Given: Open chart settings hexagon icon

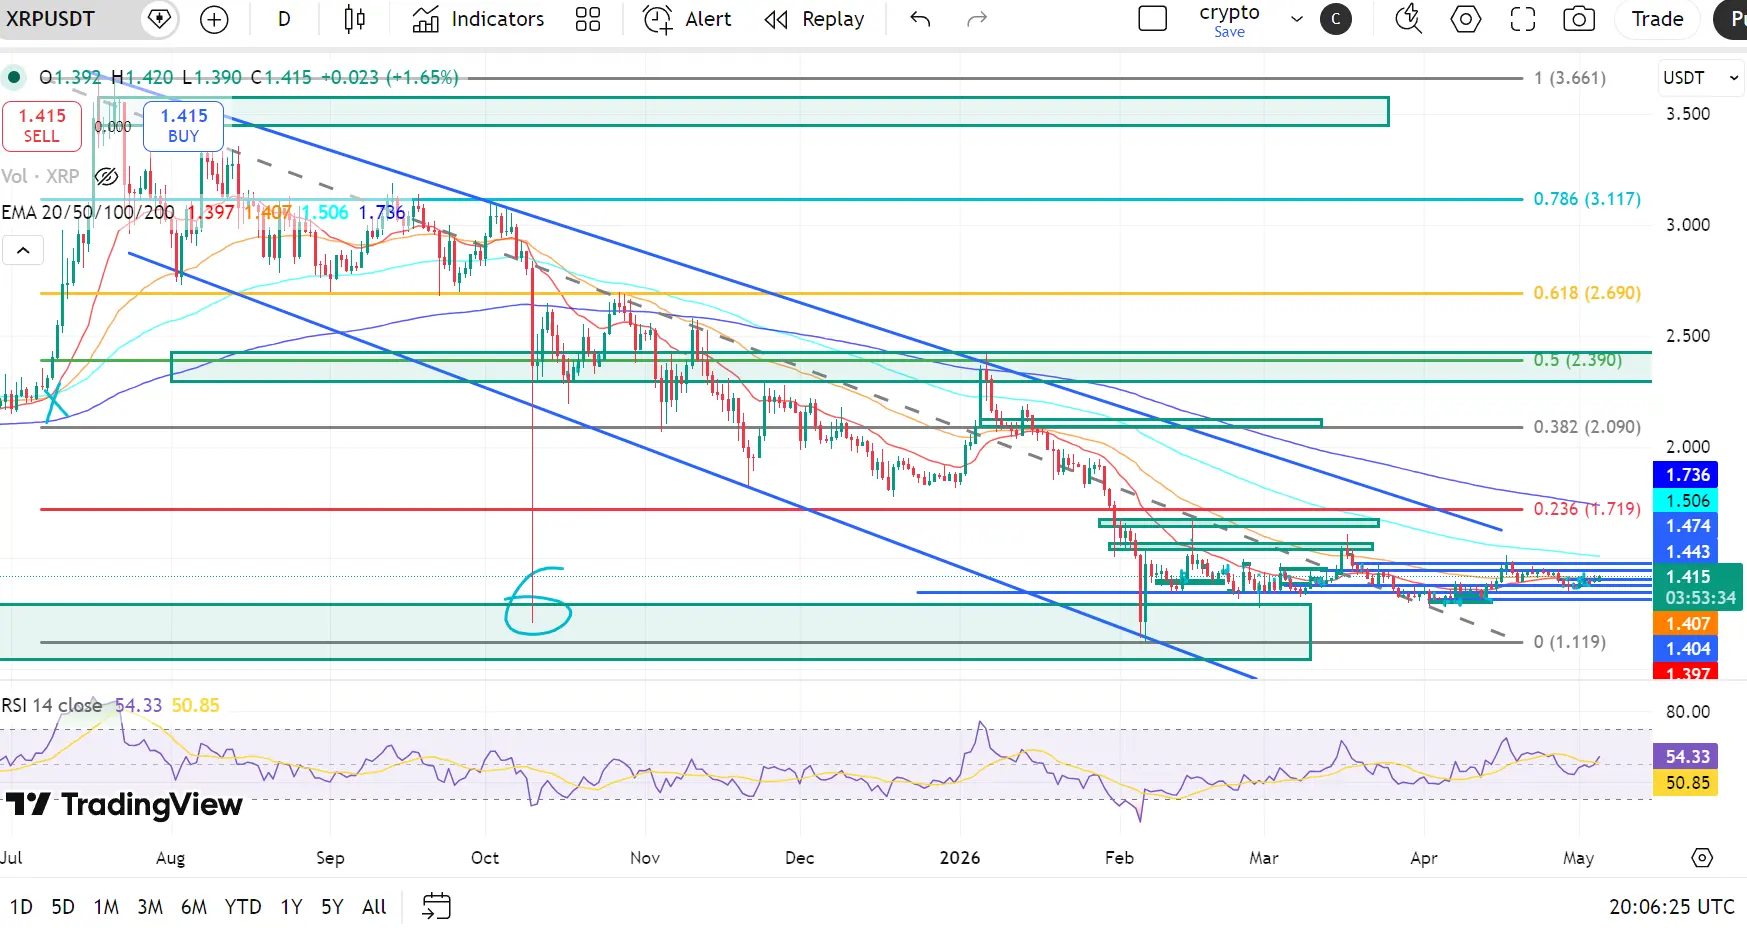Looking at the screenshot, I should click(x=1466, y=19).
